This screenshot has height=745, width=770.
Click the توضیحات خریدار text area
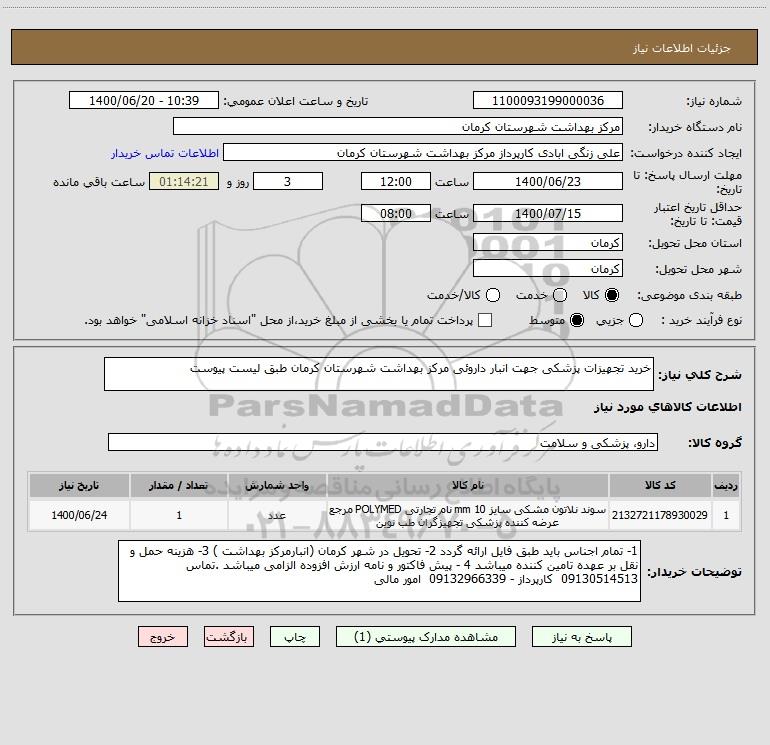(379, 571)
